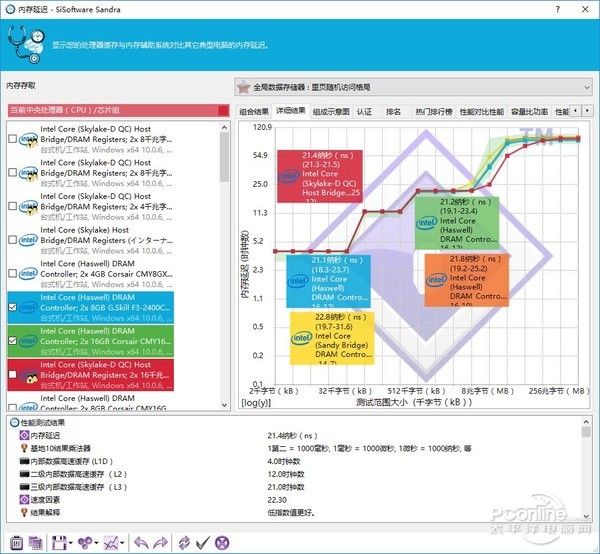Check the red Skylake-D QC 2x 16千兆 entry
Viewport: 600px width, 554px height.
[12, 375]
